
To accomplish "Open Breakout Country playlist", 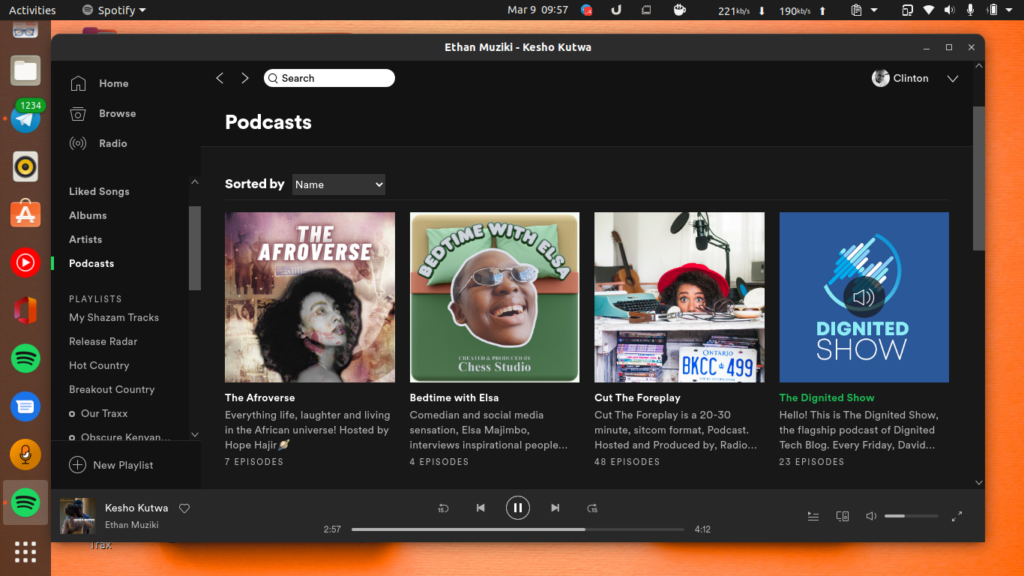I will coord(112,389).
